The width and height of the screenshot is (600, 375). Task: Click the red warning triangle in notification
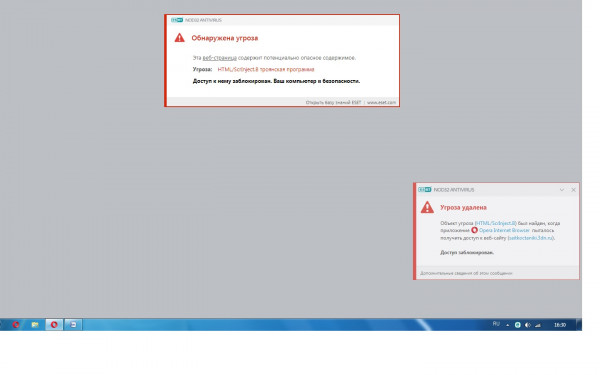(x=427, y=207)
